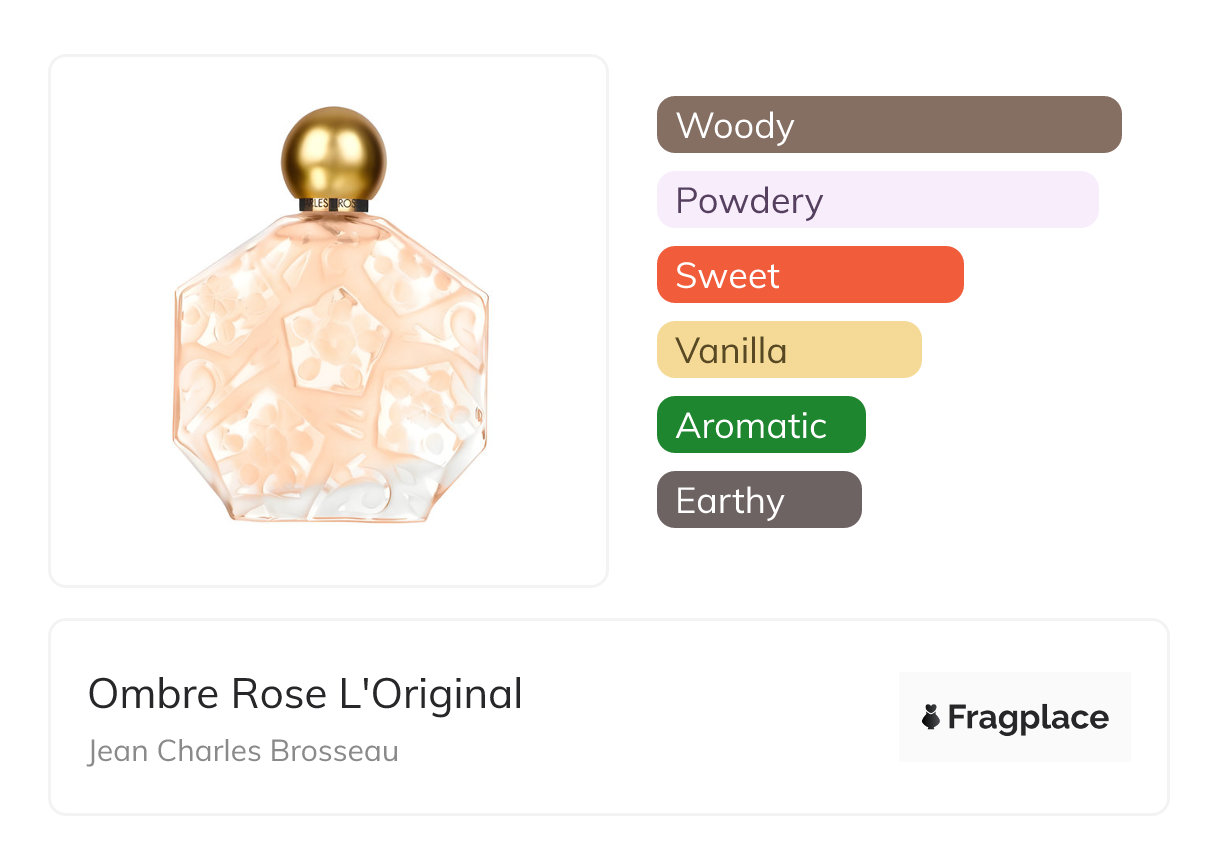
Task: Select the Sweet accord bar
Action: point(810,275)
